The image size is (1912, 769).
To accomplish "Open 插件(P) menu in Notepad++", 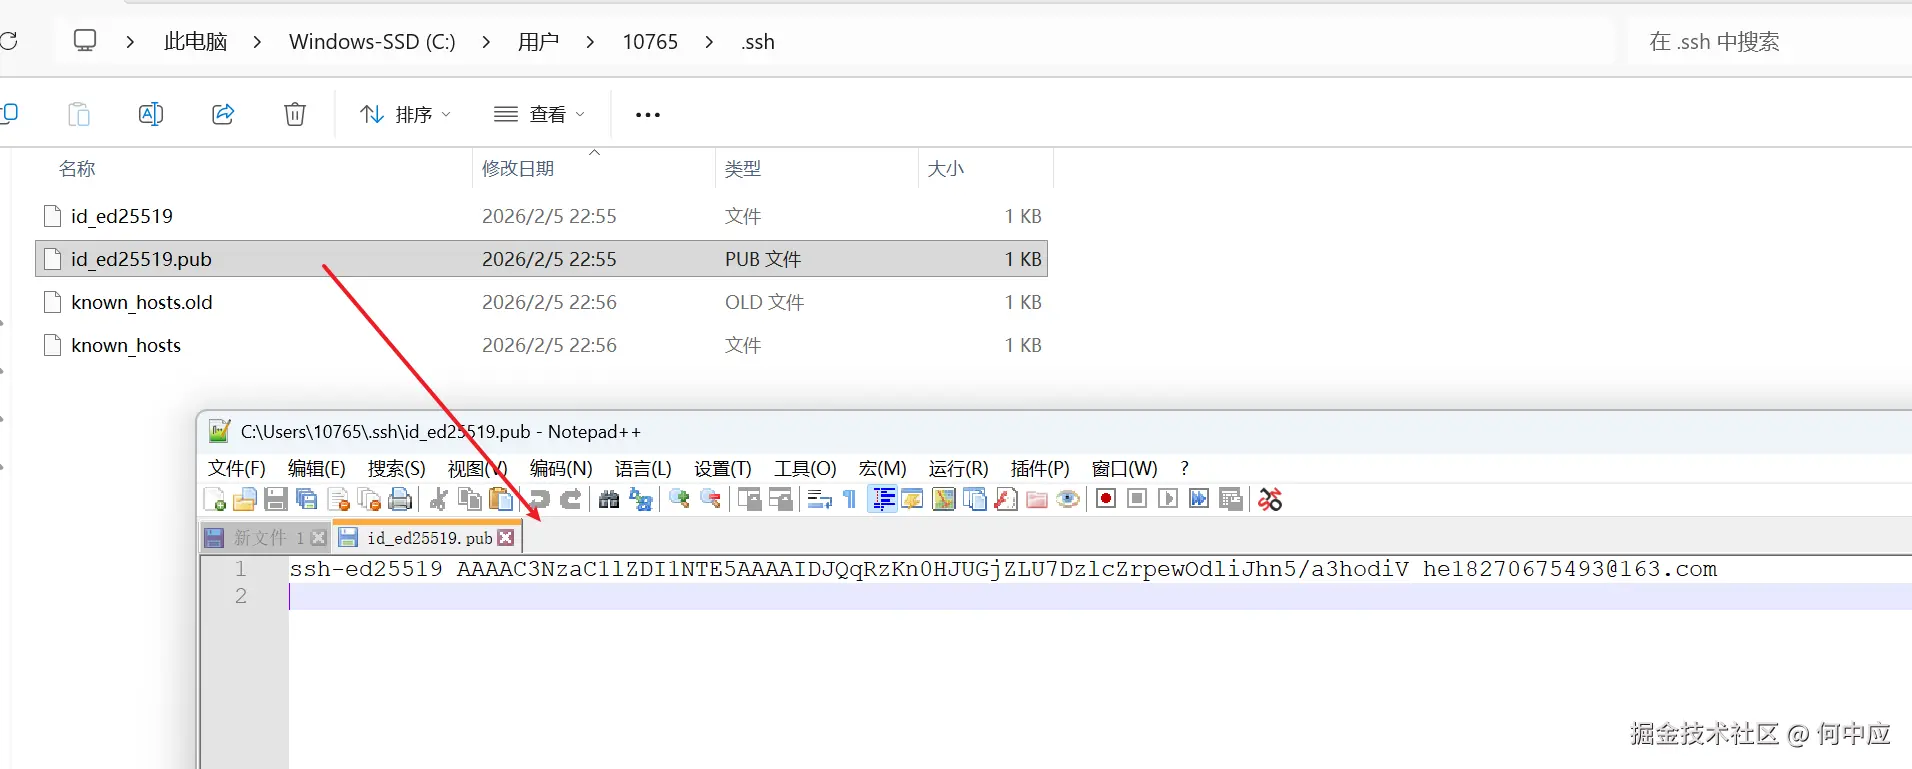I will [1040, 468].
